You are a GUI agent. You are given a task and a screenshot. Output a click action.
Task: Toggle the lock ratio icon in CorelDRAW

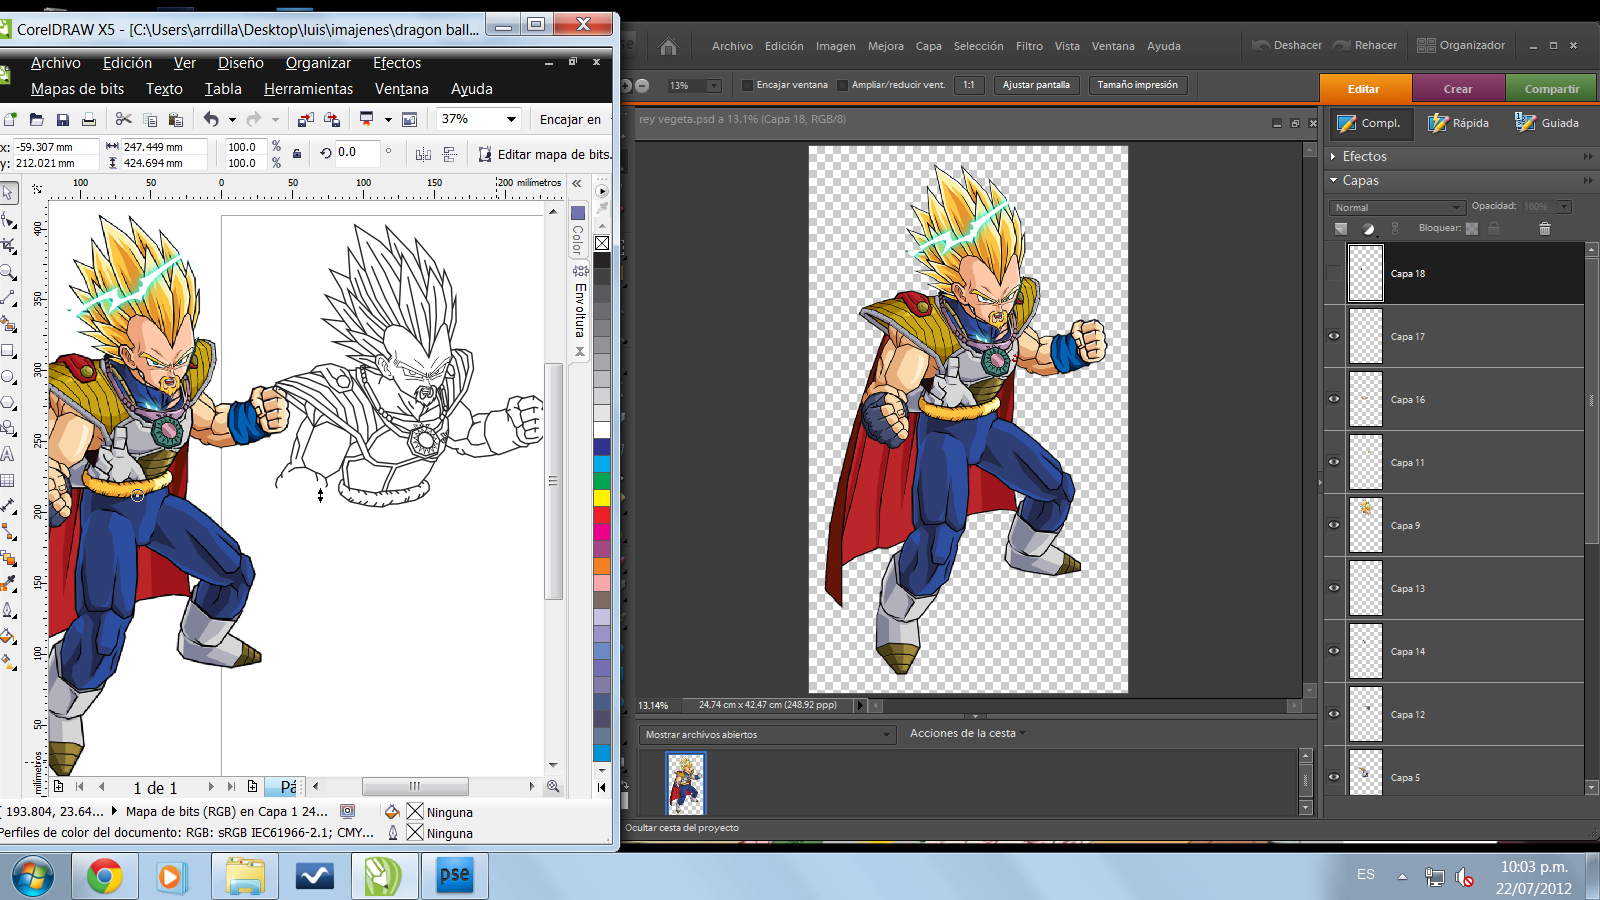[x=297, y=154]
